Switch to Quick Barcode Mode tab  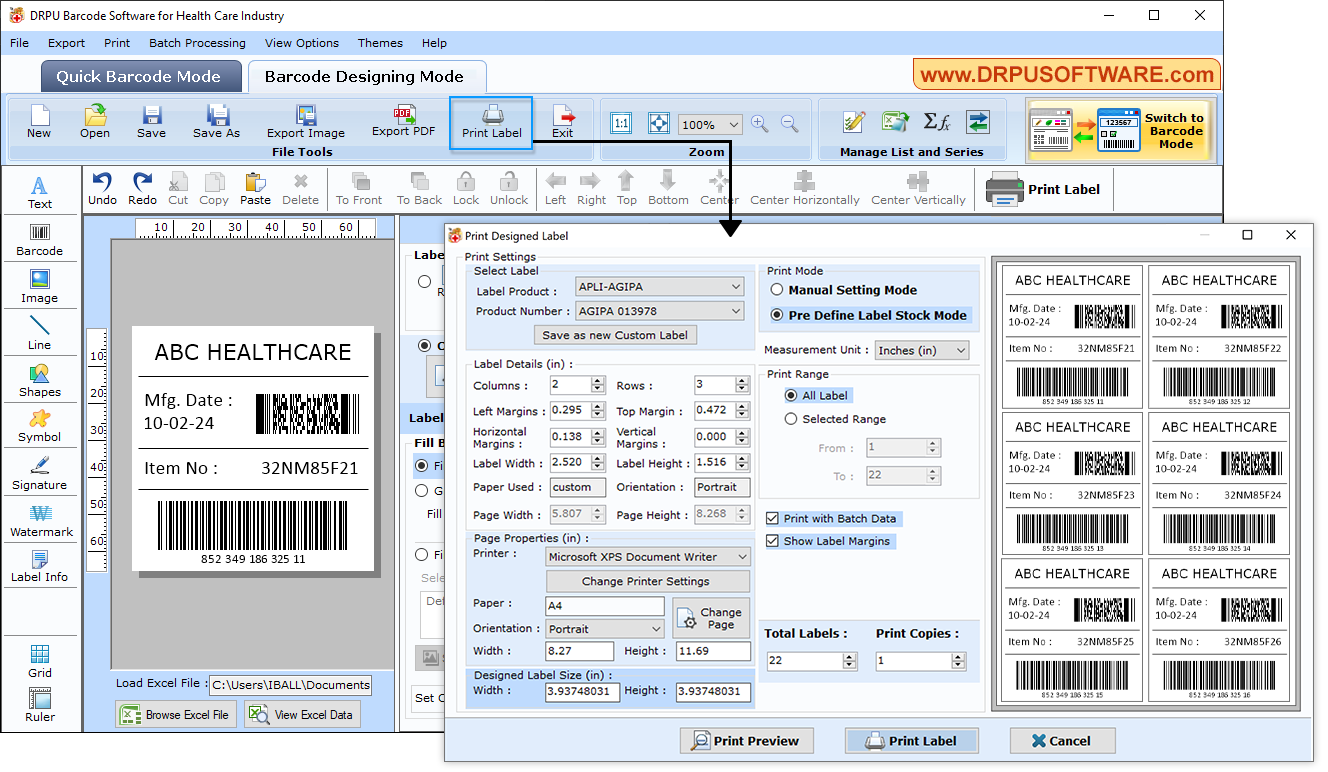[140, 75]
